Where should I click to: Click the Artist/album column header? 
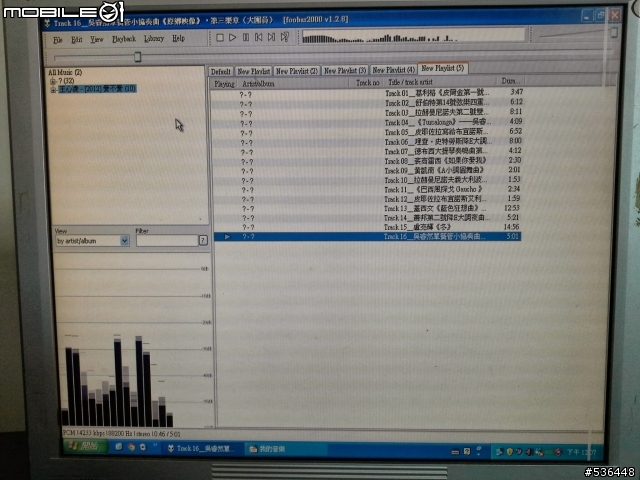pyautogui.click(x=293, y=84)
